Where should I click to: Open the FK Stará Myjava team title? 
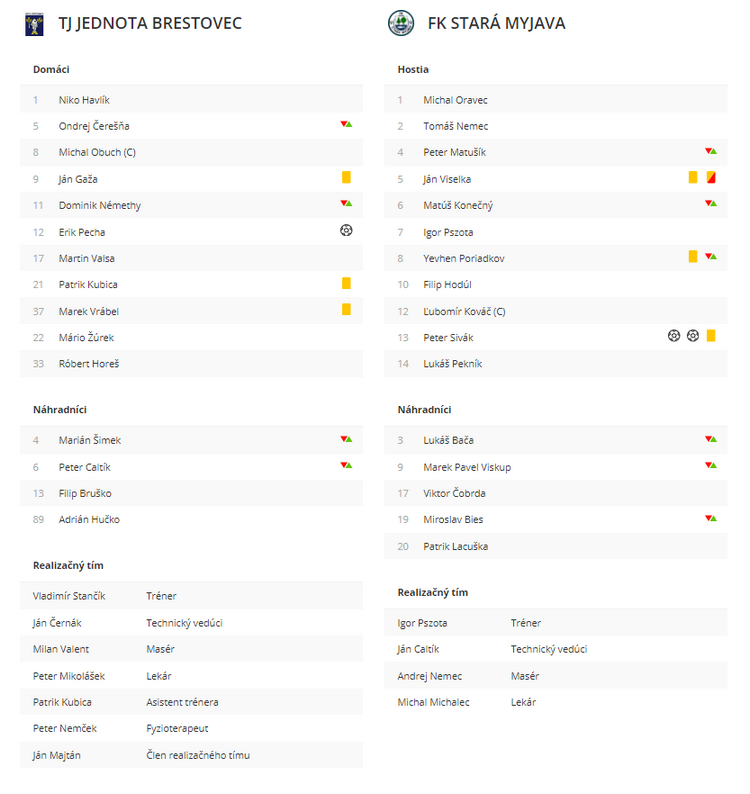(x=496, y=23)
